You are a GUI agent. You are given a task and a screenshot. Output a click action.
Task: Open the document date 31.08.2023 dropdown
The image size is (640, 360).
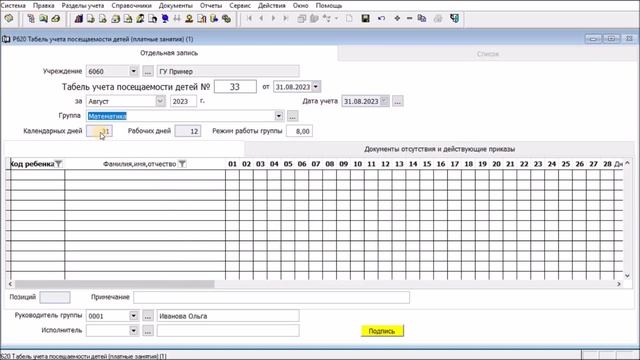tap(316, 87)
